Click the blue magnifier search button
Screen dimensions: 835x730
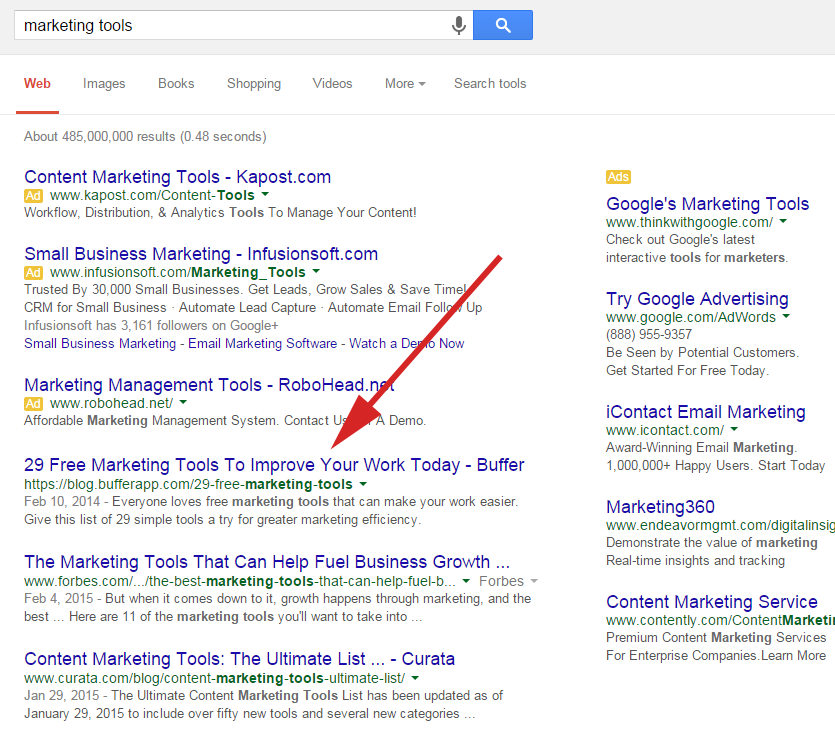(503, 25)
